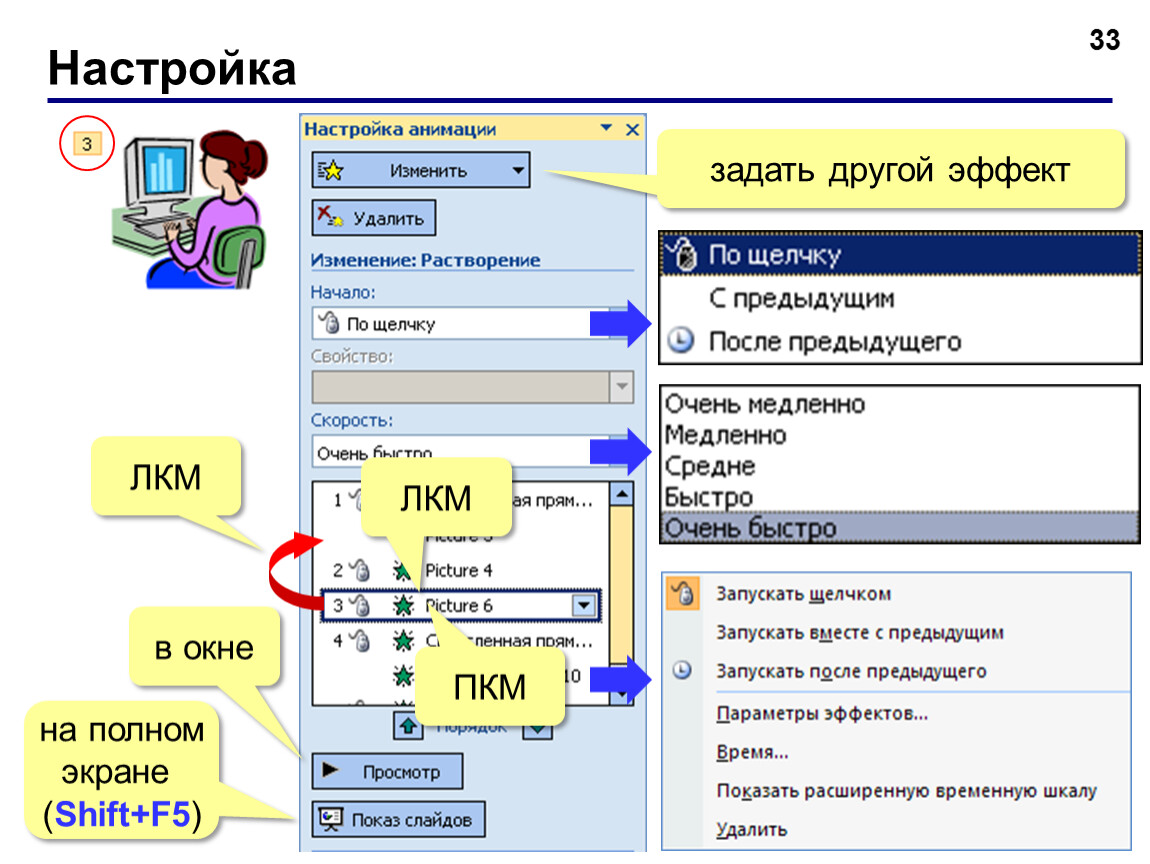Click the animation list scrollbar up arrow
1150x864 pixels.
tap(621, 494)
